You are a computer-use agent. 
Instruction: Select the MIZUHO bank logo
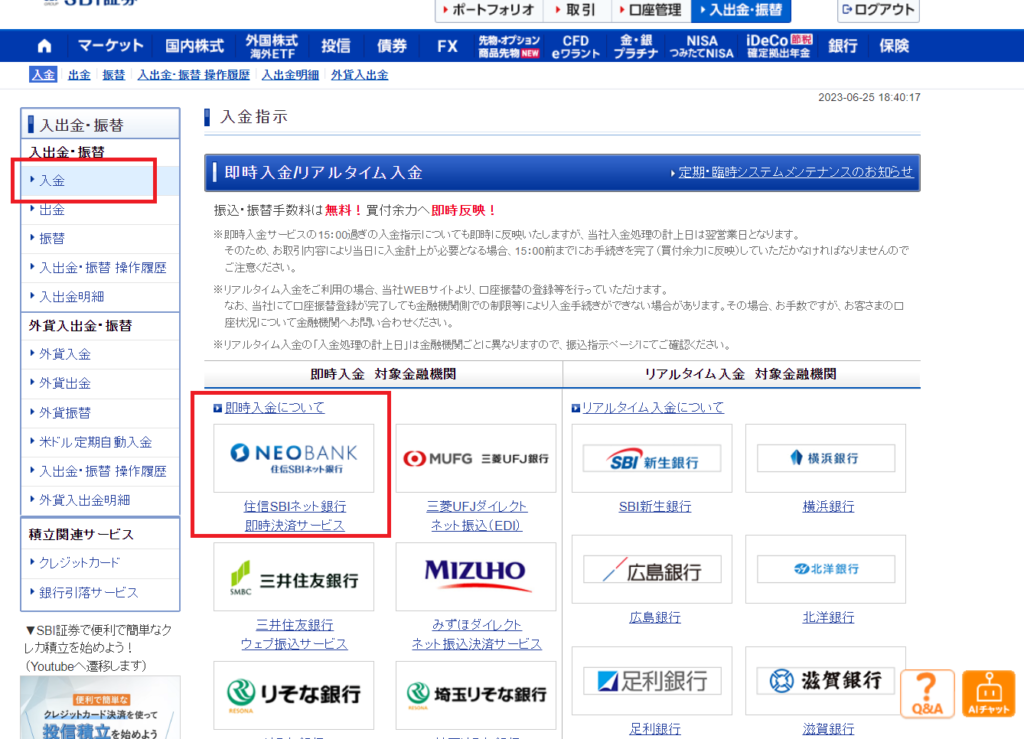[x=476, y=577]
